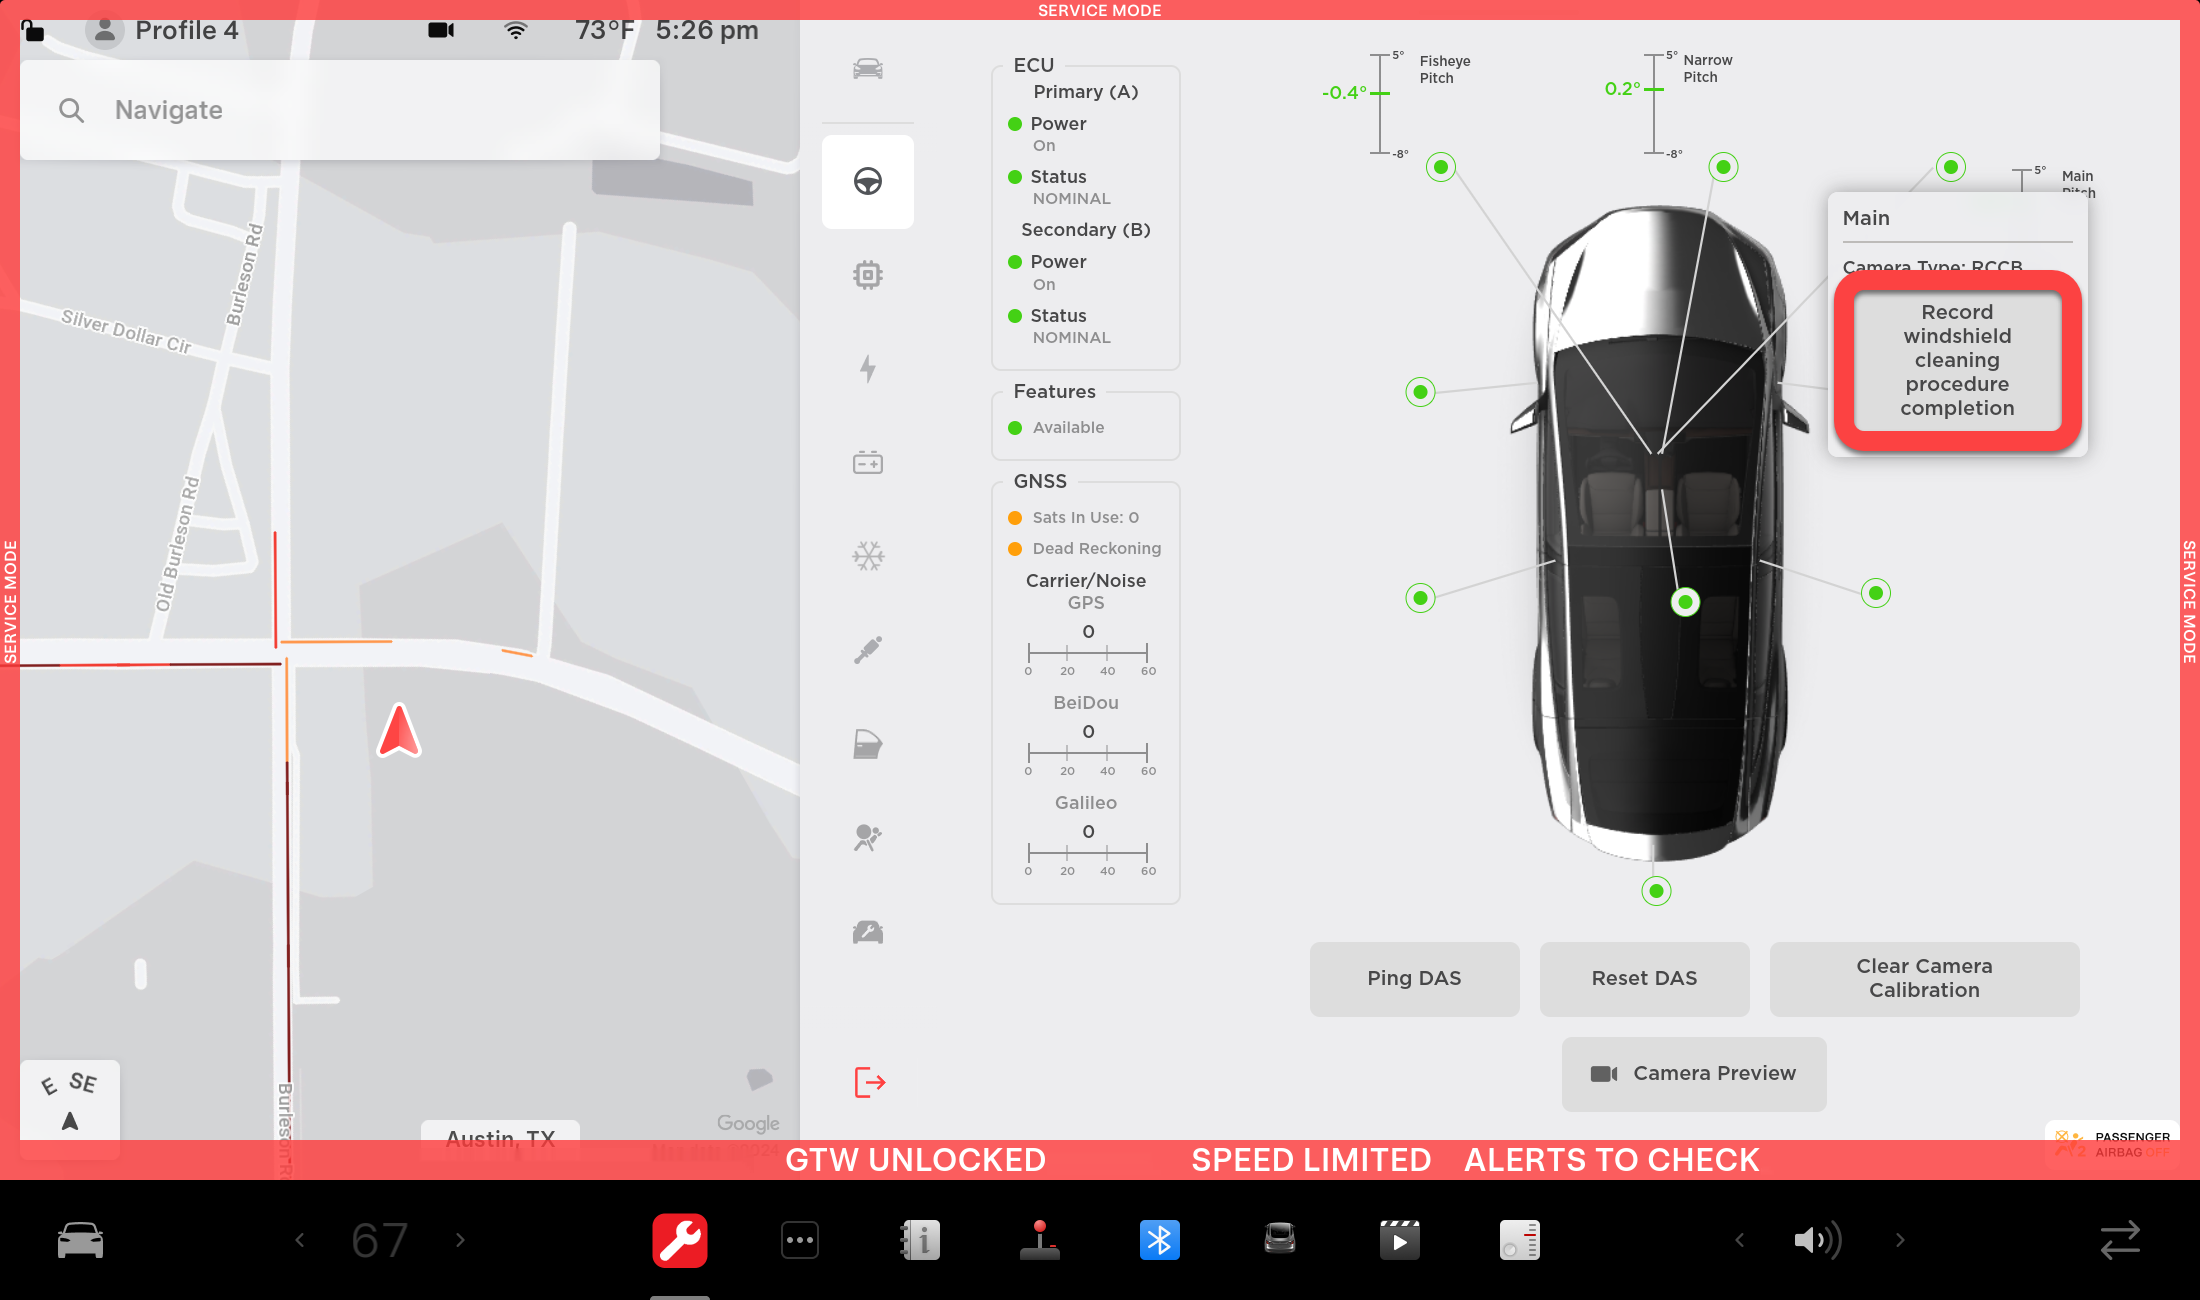Select the lightning bolt high voltage icon
Viewport: 2200px width, 1300px height.
pyautogui.click(x=867, y=369)
